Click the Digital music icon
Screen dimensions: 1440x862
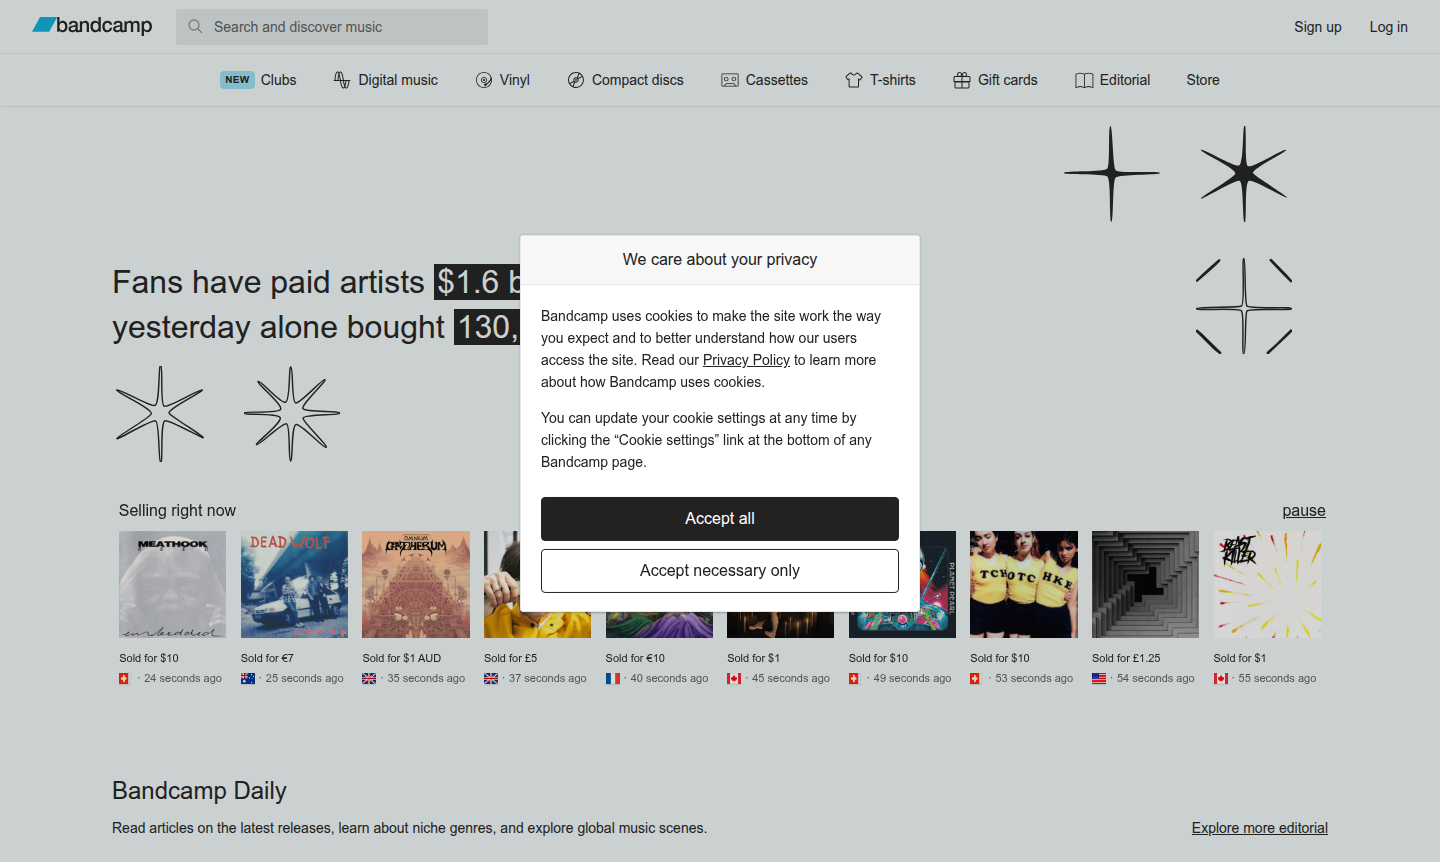(340, 80)
